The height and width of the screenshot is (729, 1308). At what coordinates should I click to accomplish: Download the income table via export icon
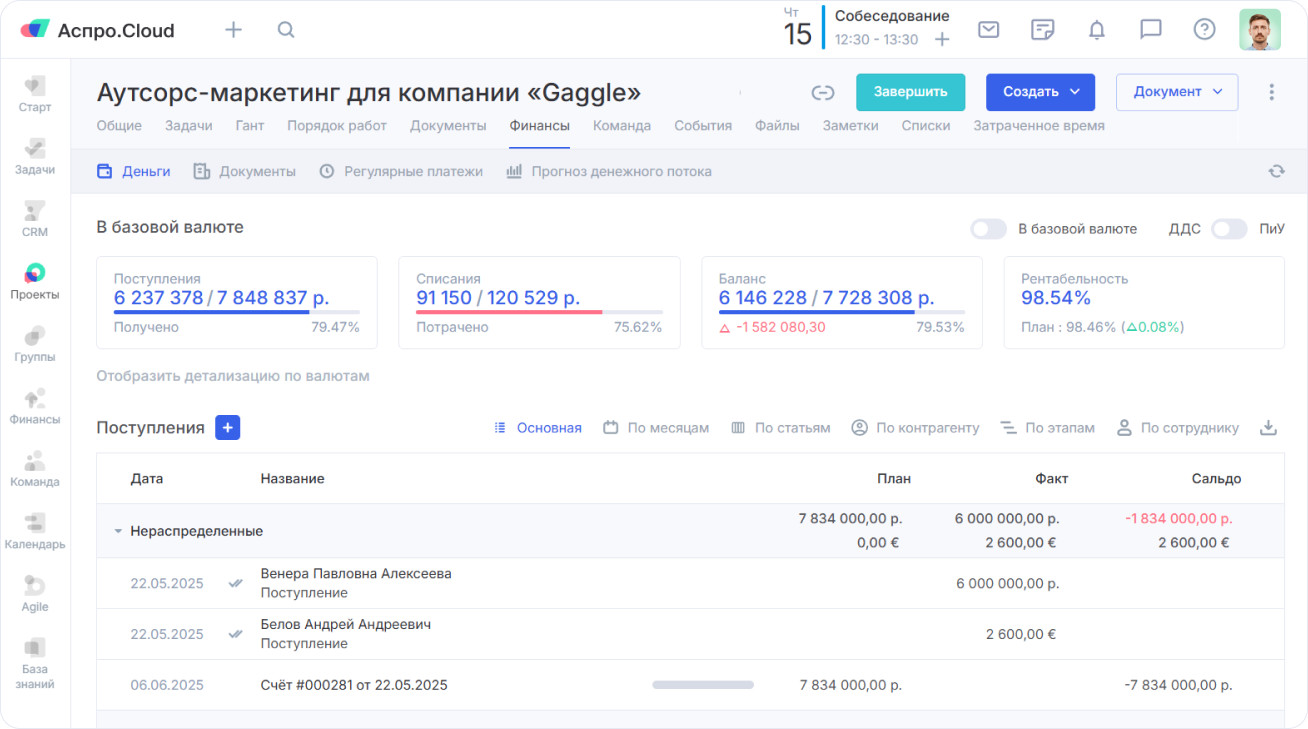coord(1268,428)
